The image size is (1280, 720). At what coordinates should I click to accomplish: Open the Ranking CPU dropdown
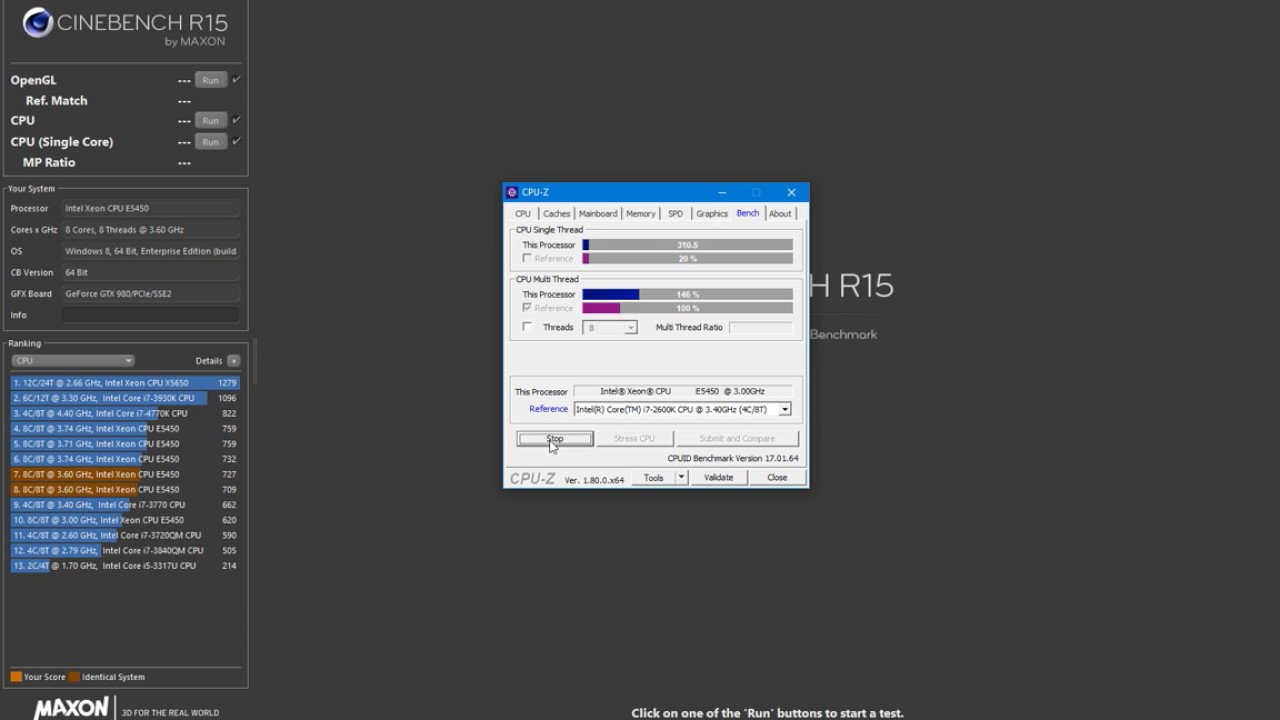[72, 360]
